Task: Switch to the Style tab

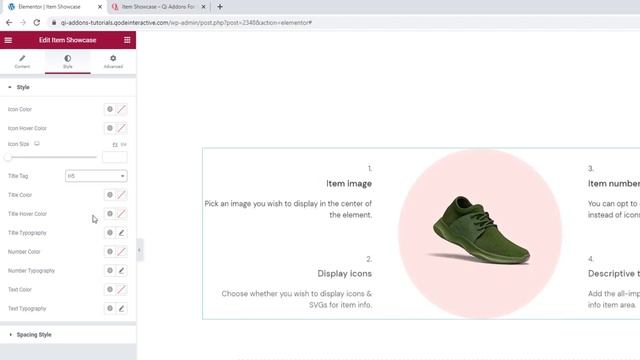Action: (68, 62)
